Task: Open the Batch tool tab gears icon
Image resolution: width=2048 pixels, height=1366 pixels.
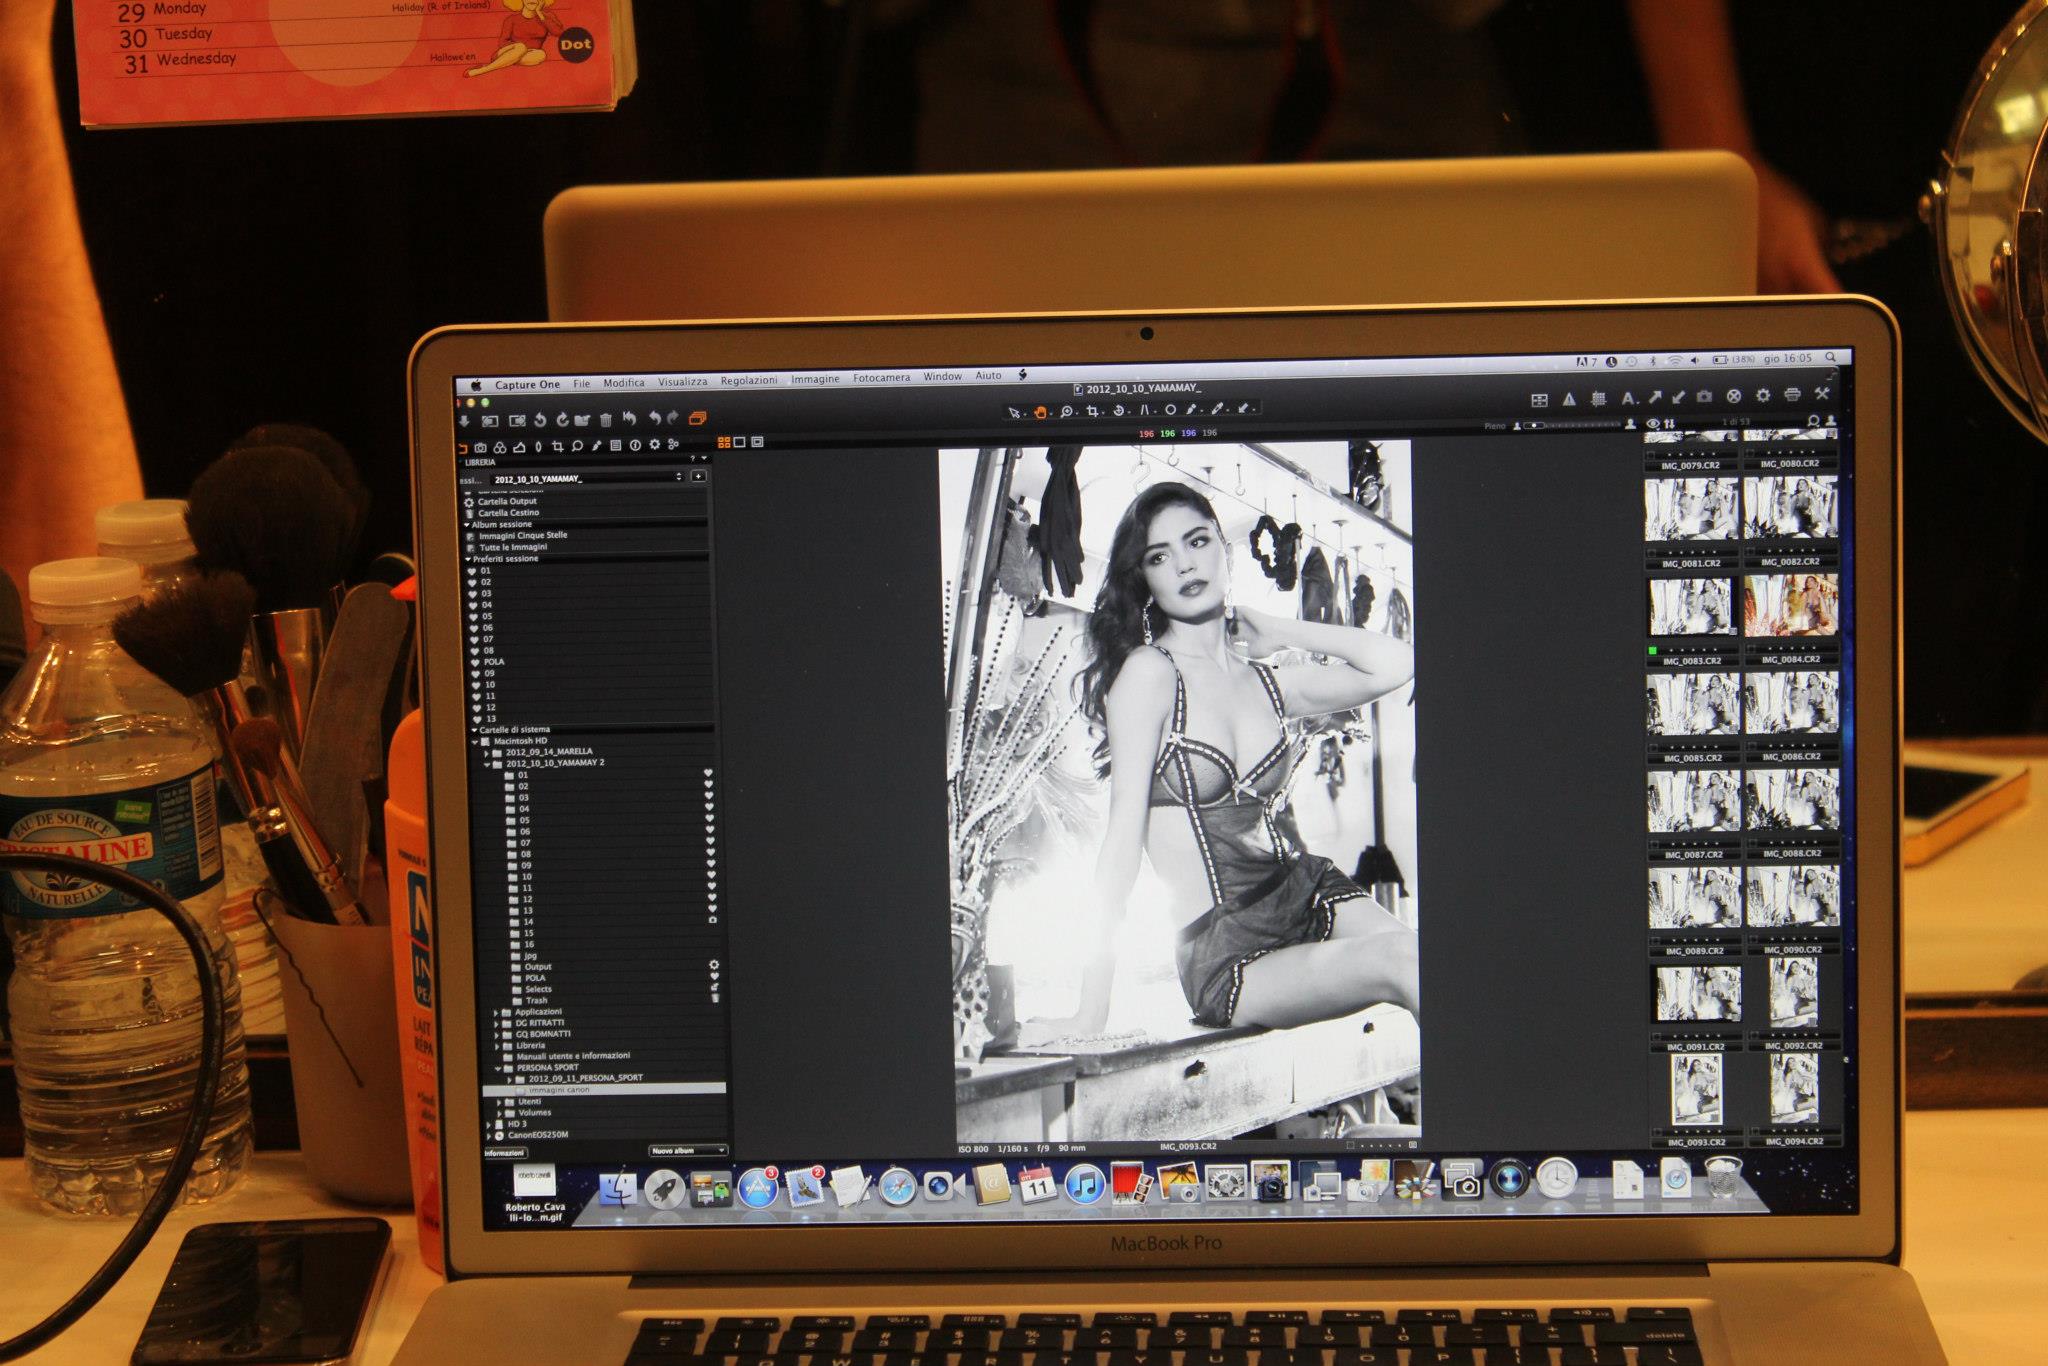Action: tap(674, 444)
